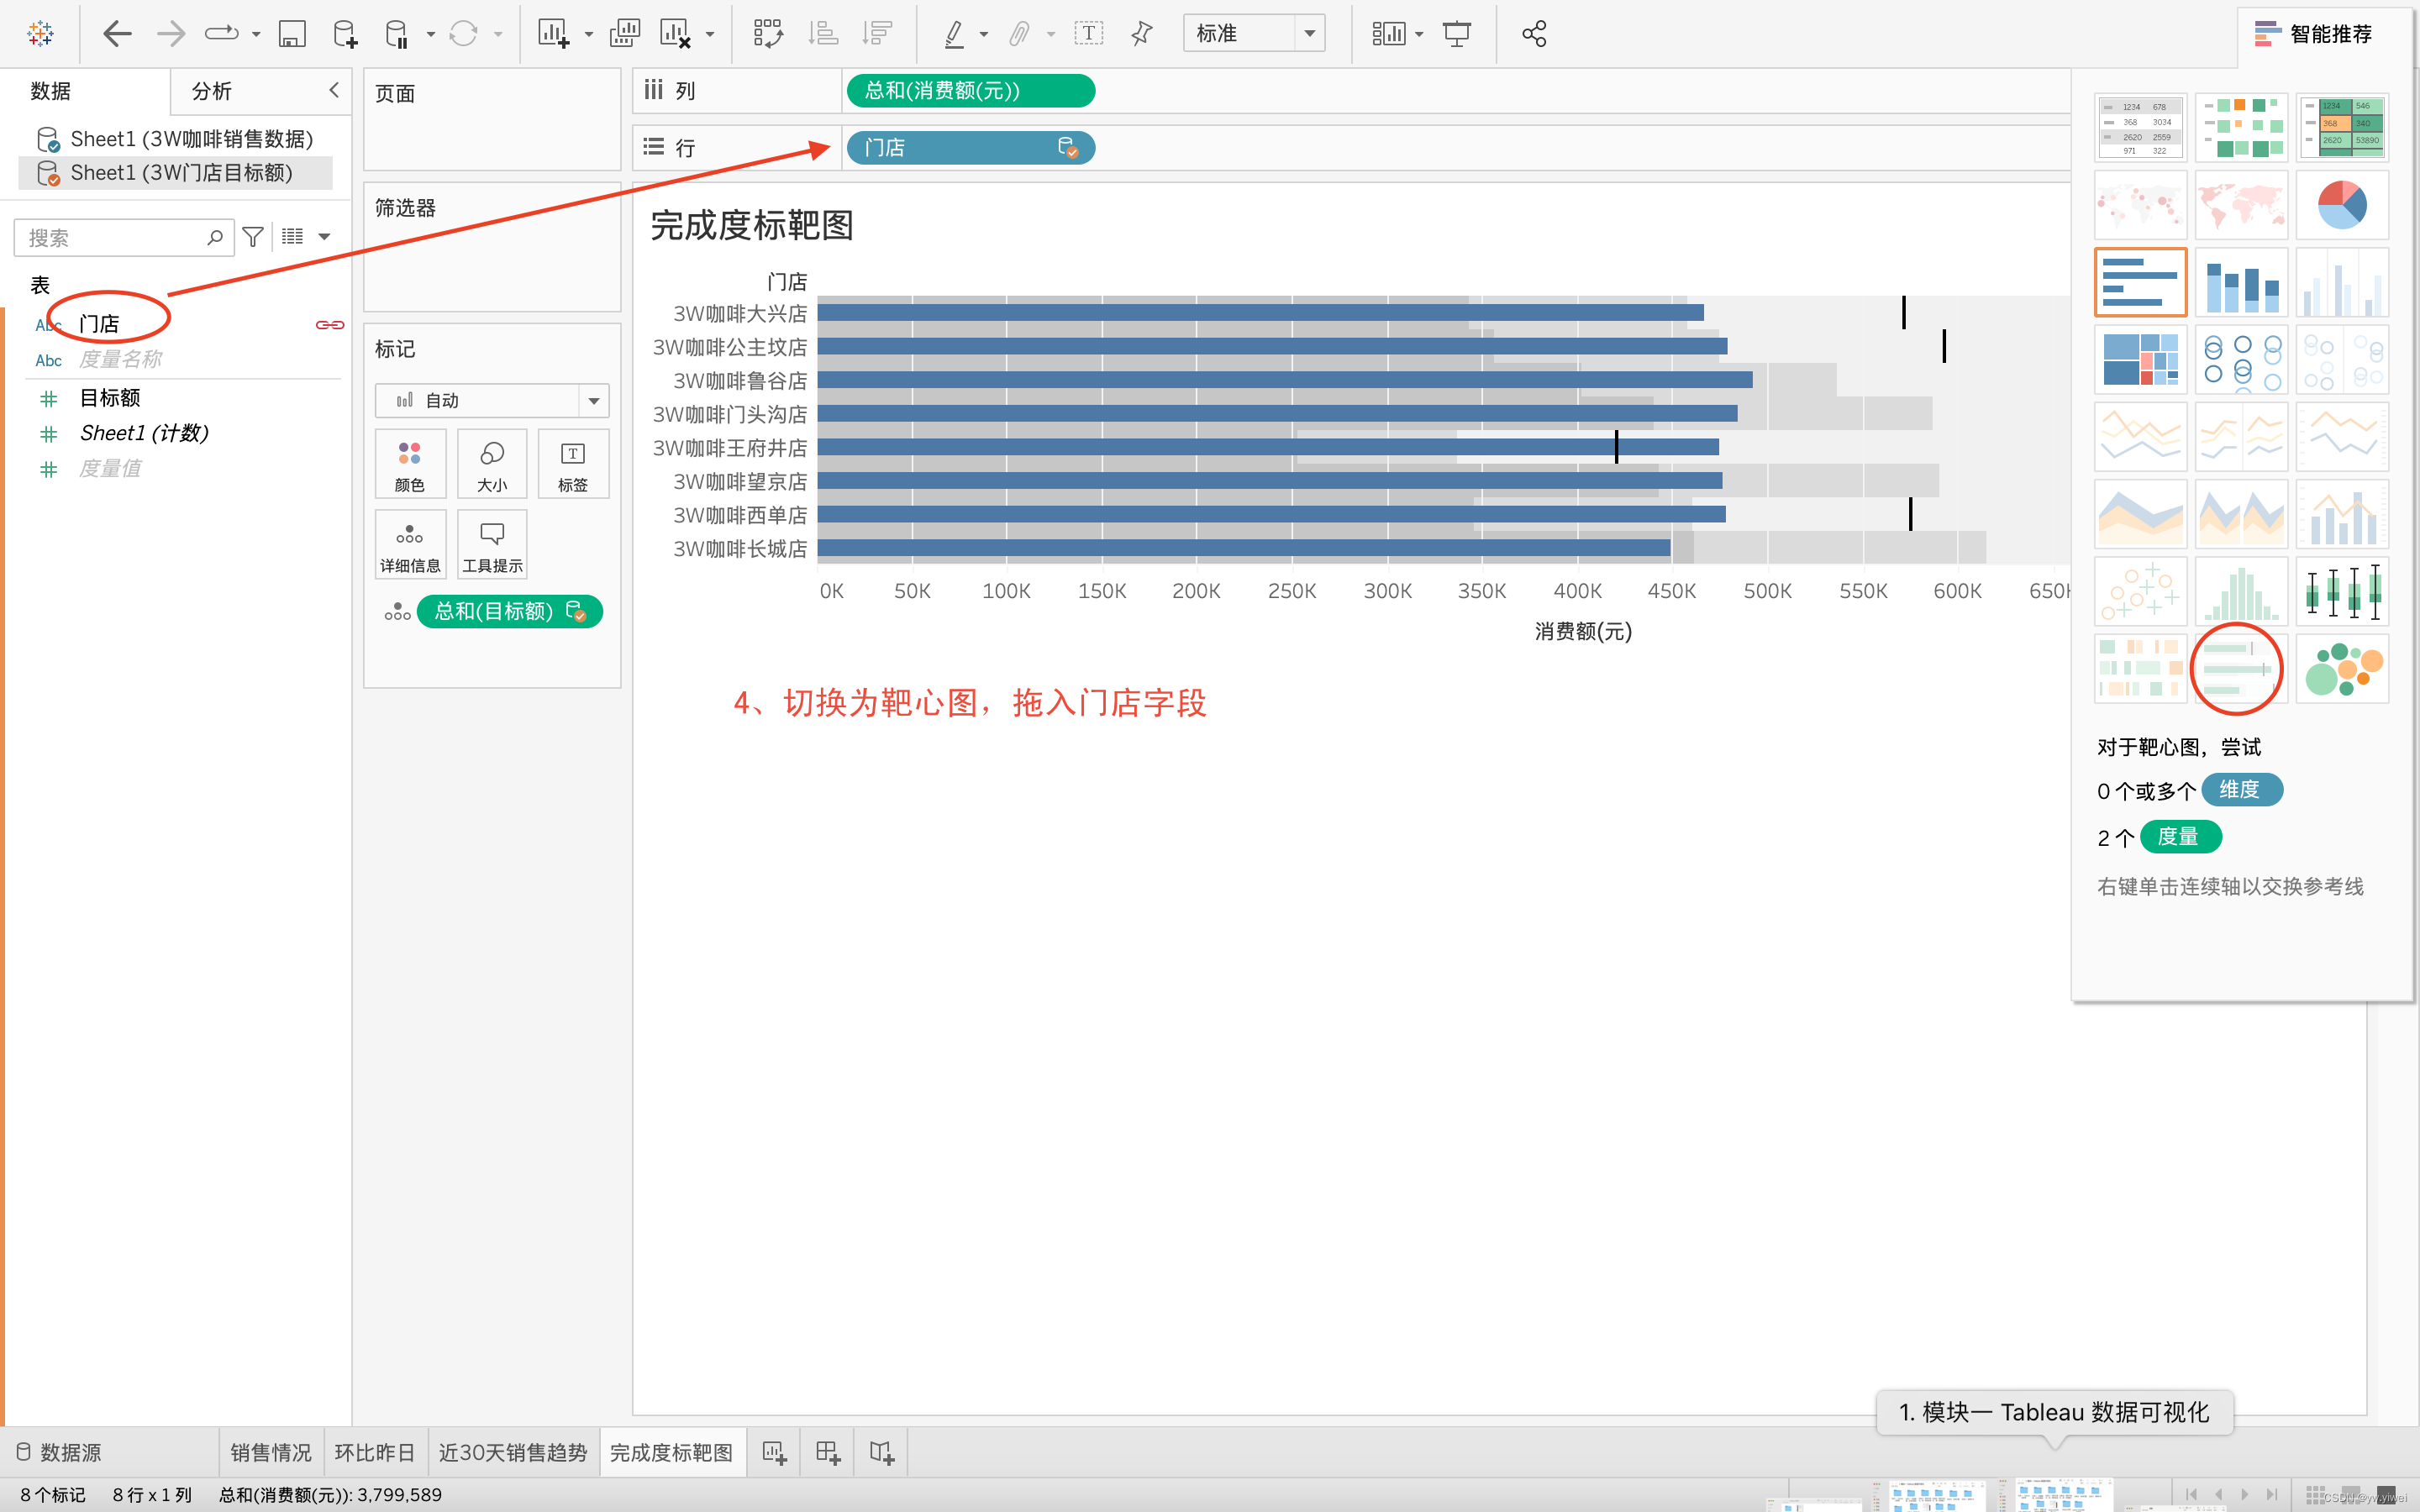
Task: Duplicate worksheet toolbar icon
Action: point(625,34)
